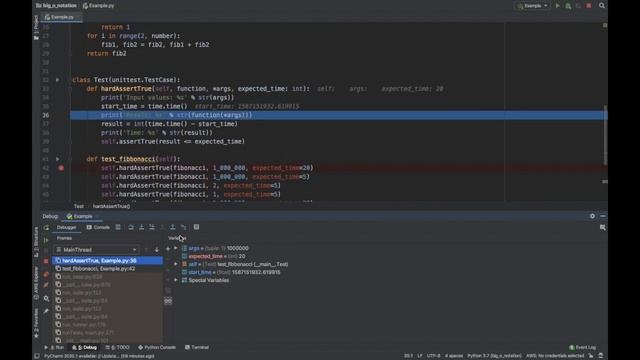Select frame hardAssertTrue, Example.py:36
Image resolution: width=640 pixels, height=360 pixels.
coord(108,260)
